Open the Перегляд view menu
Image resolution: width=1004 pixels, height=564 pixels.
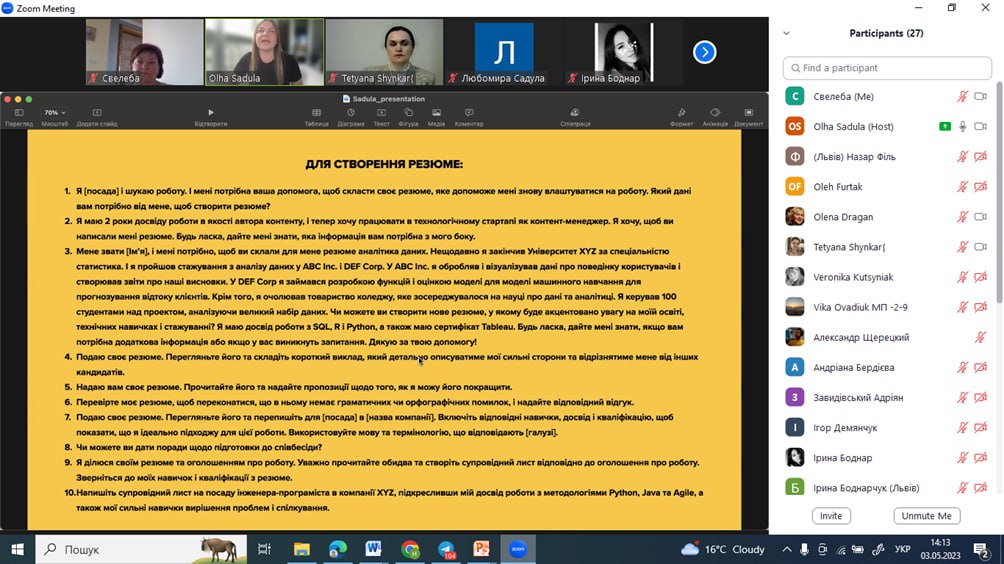[18, 113]
